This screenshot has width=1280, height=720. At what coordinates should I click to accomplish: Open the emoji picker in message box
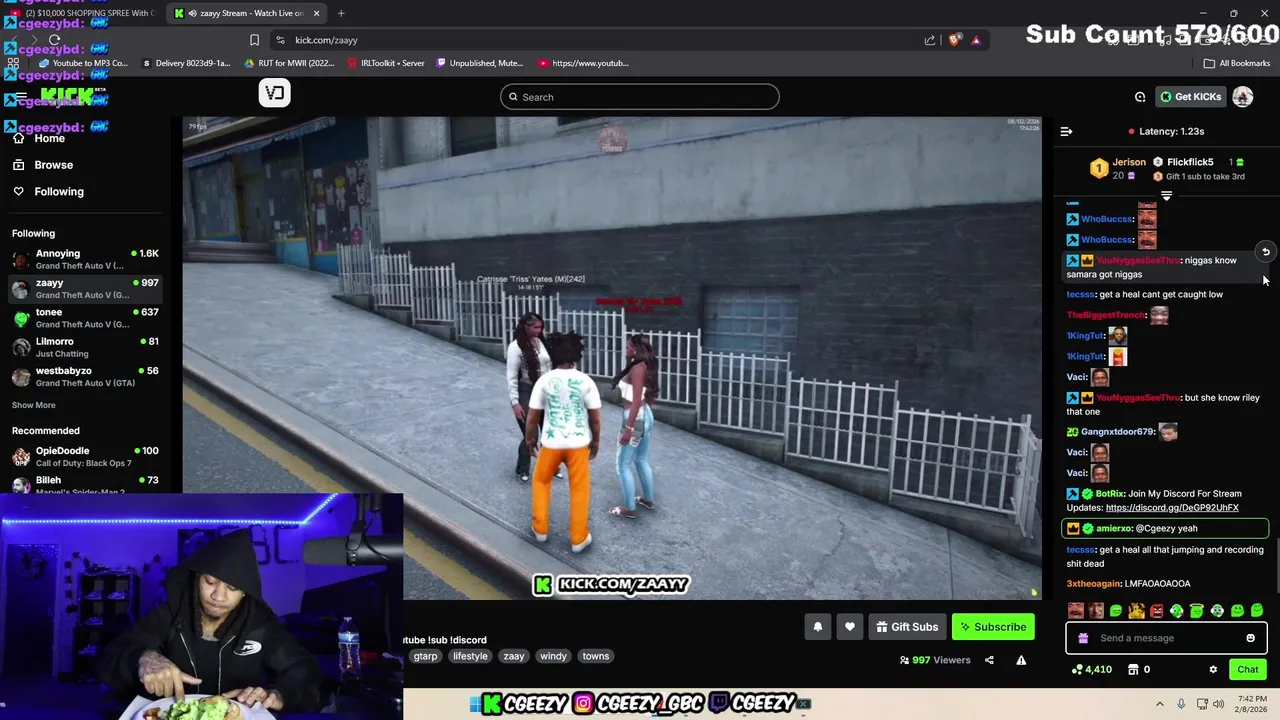pos(1250,638)
